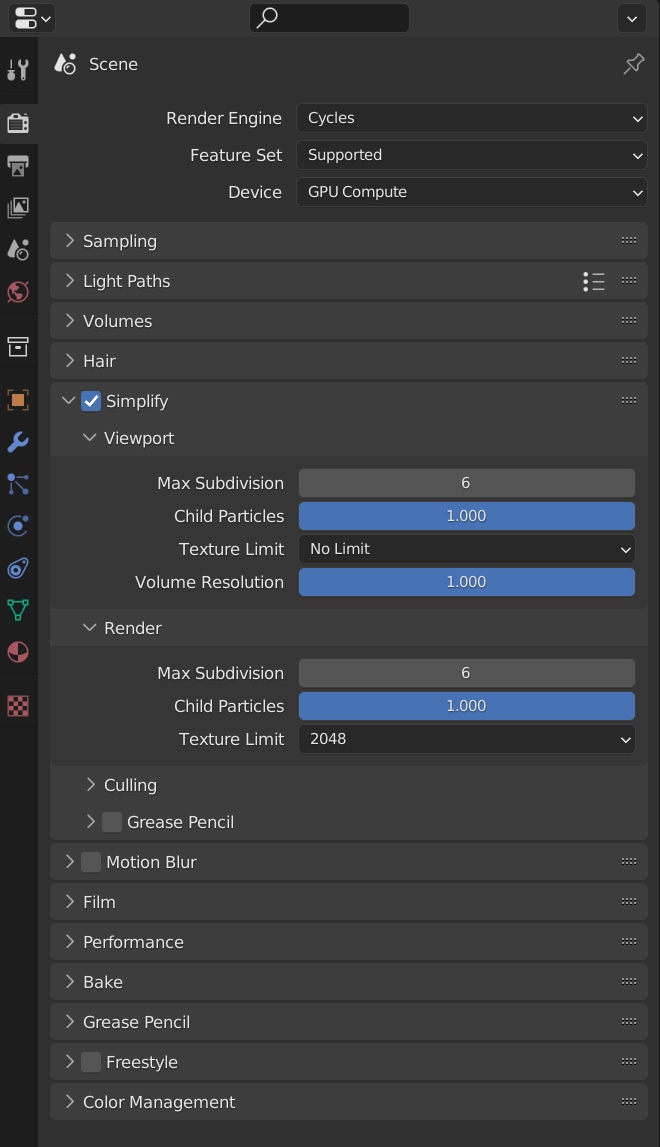Click the editor type selector icon
Viewport: 660px width, 1147px height.
pos(31,18)
